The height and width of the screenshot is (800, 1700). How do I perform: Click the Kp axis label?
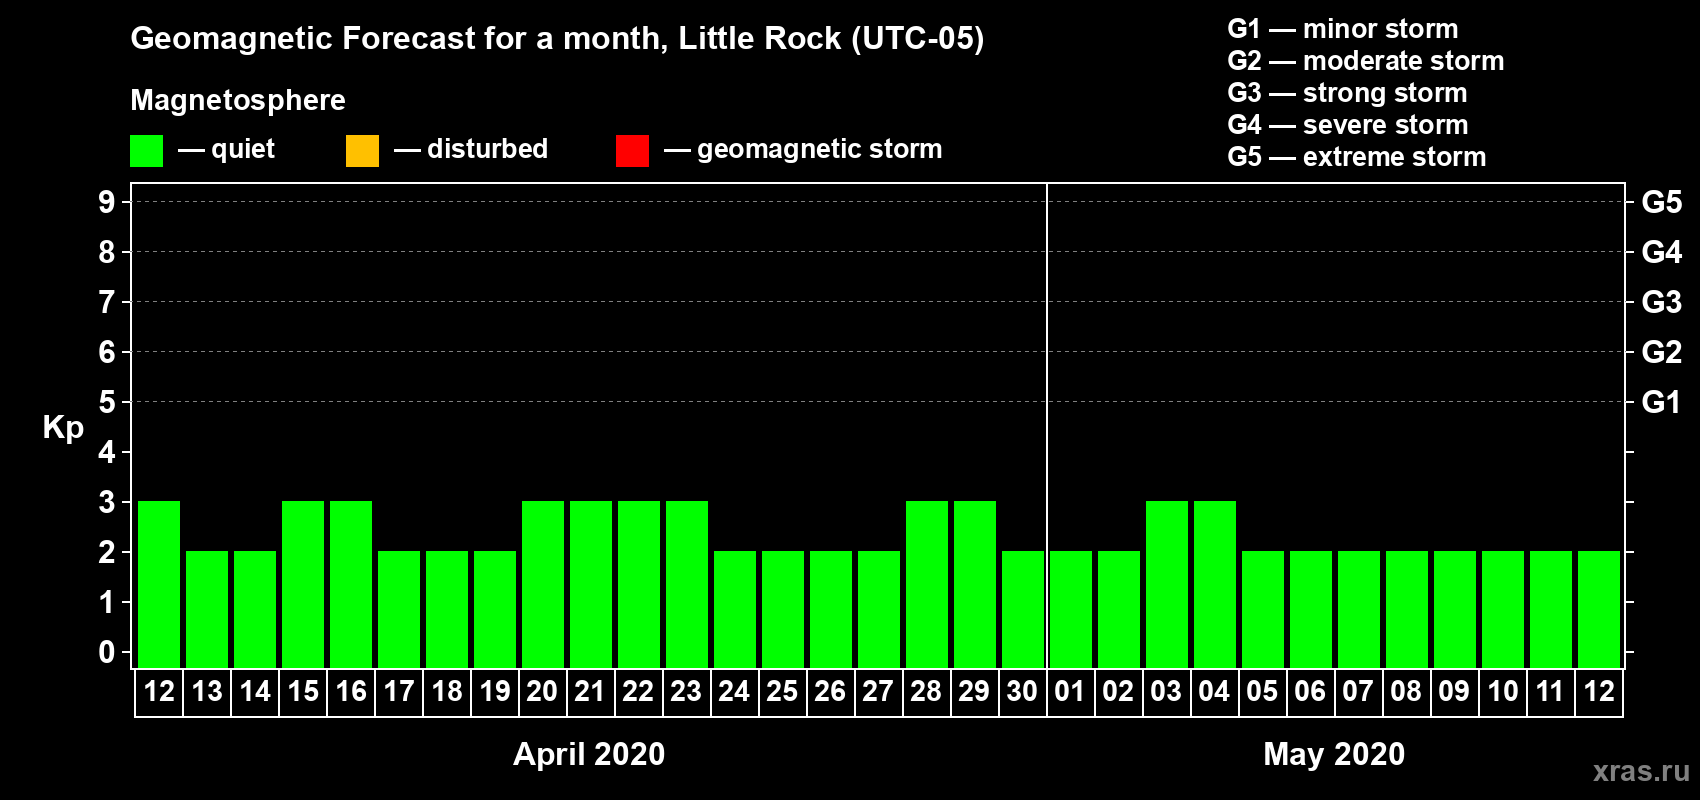[x=63, y=428]
